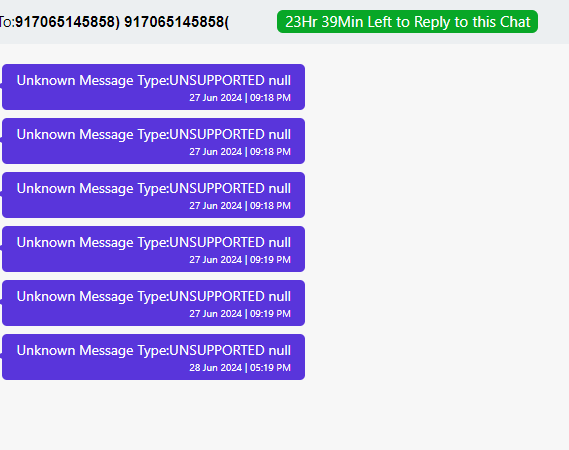Select the first 09:19 PM message text
Viewport: 569px width, 450px height.
pyautogui.click(x=153, y=242)
